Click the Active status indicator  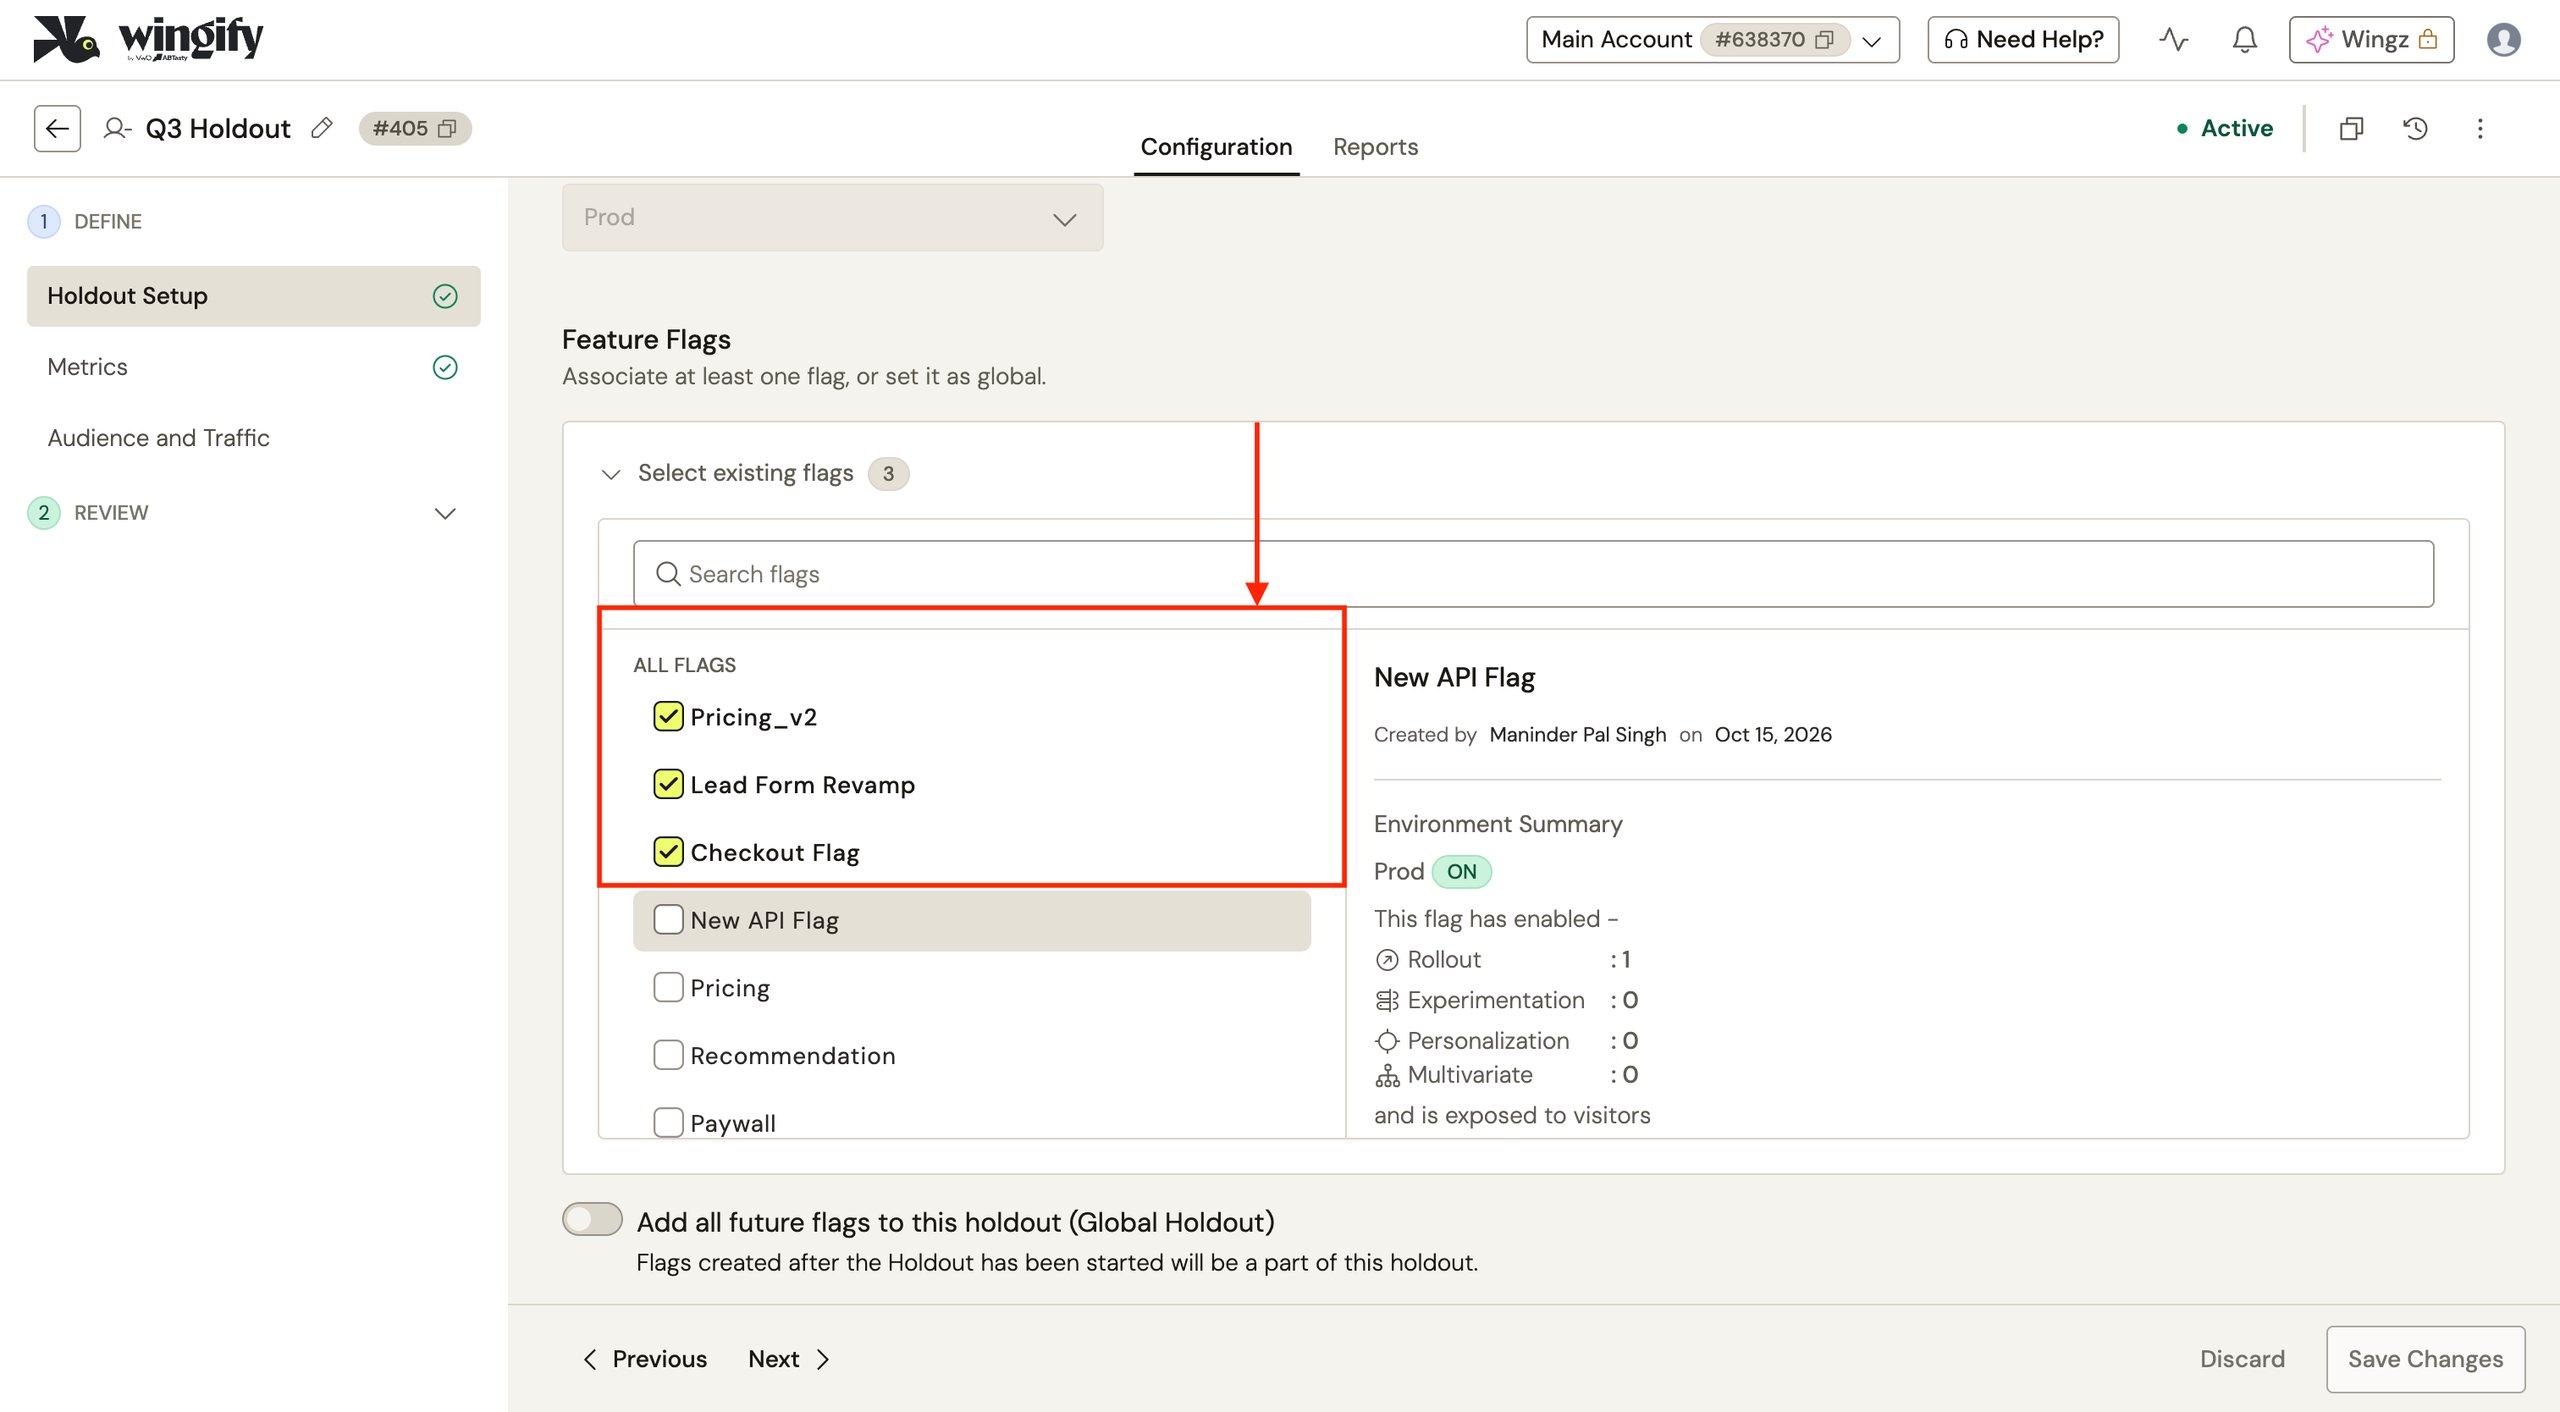[2224, 128]
